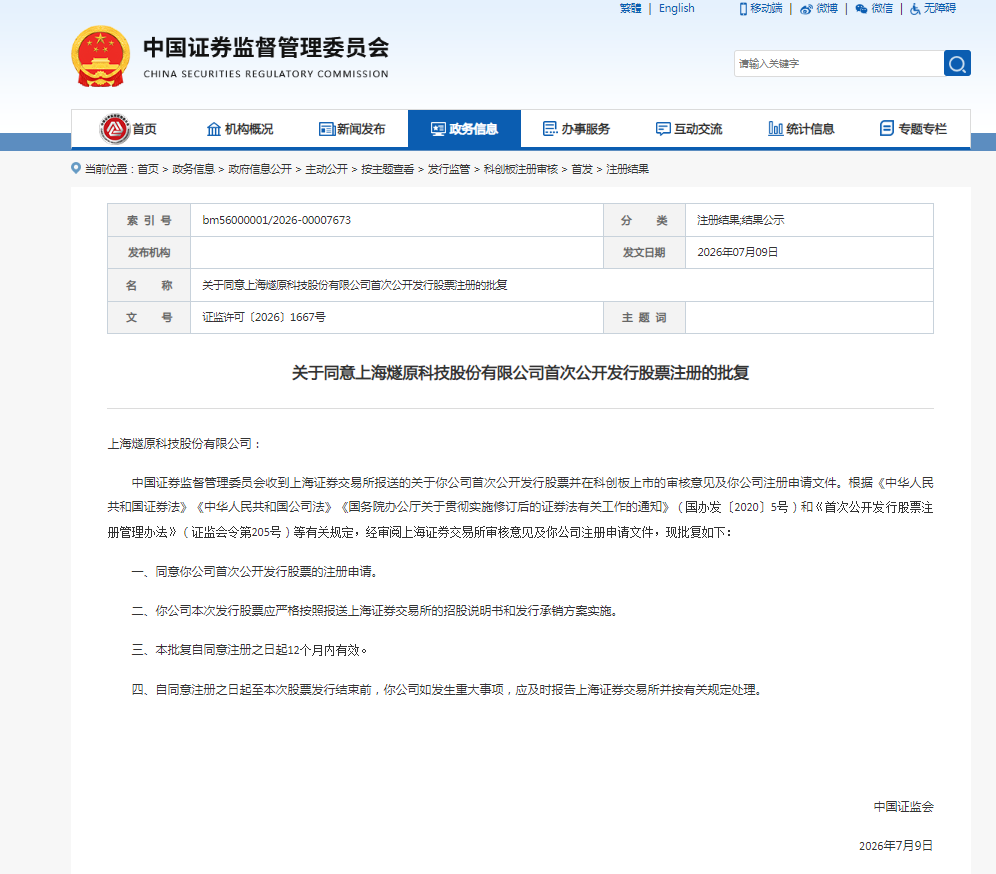Click the 主题词 label cell
Screen dimensions: 996x874
point(644,317)
